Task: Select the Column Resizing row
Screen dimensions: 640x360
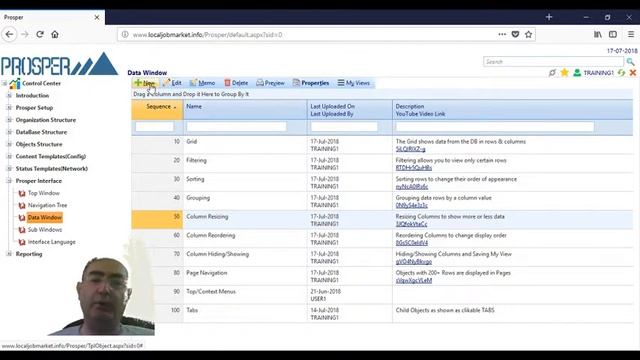Action: tap(382, 220)
